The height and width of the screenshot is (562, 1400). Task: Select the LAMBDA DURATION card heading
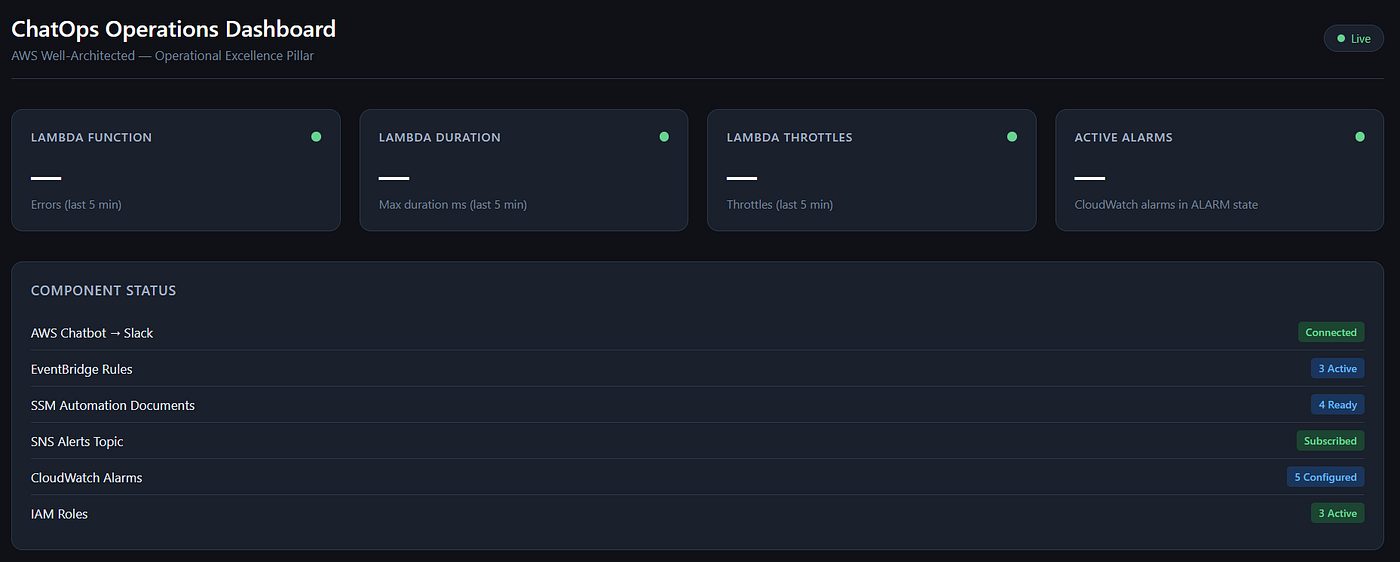tap(439, 138)
